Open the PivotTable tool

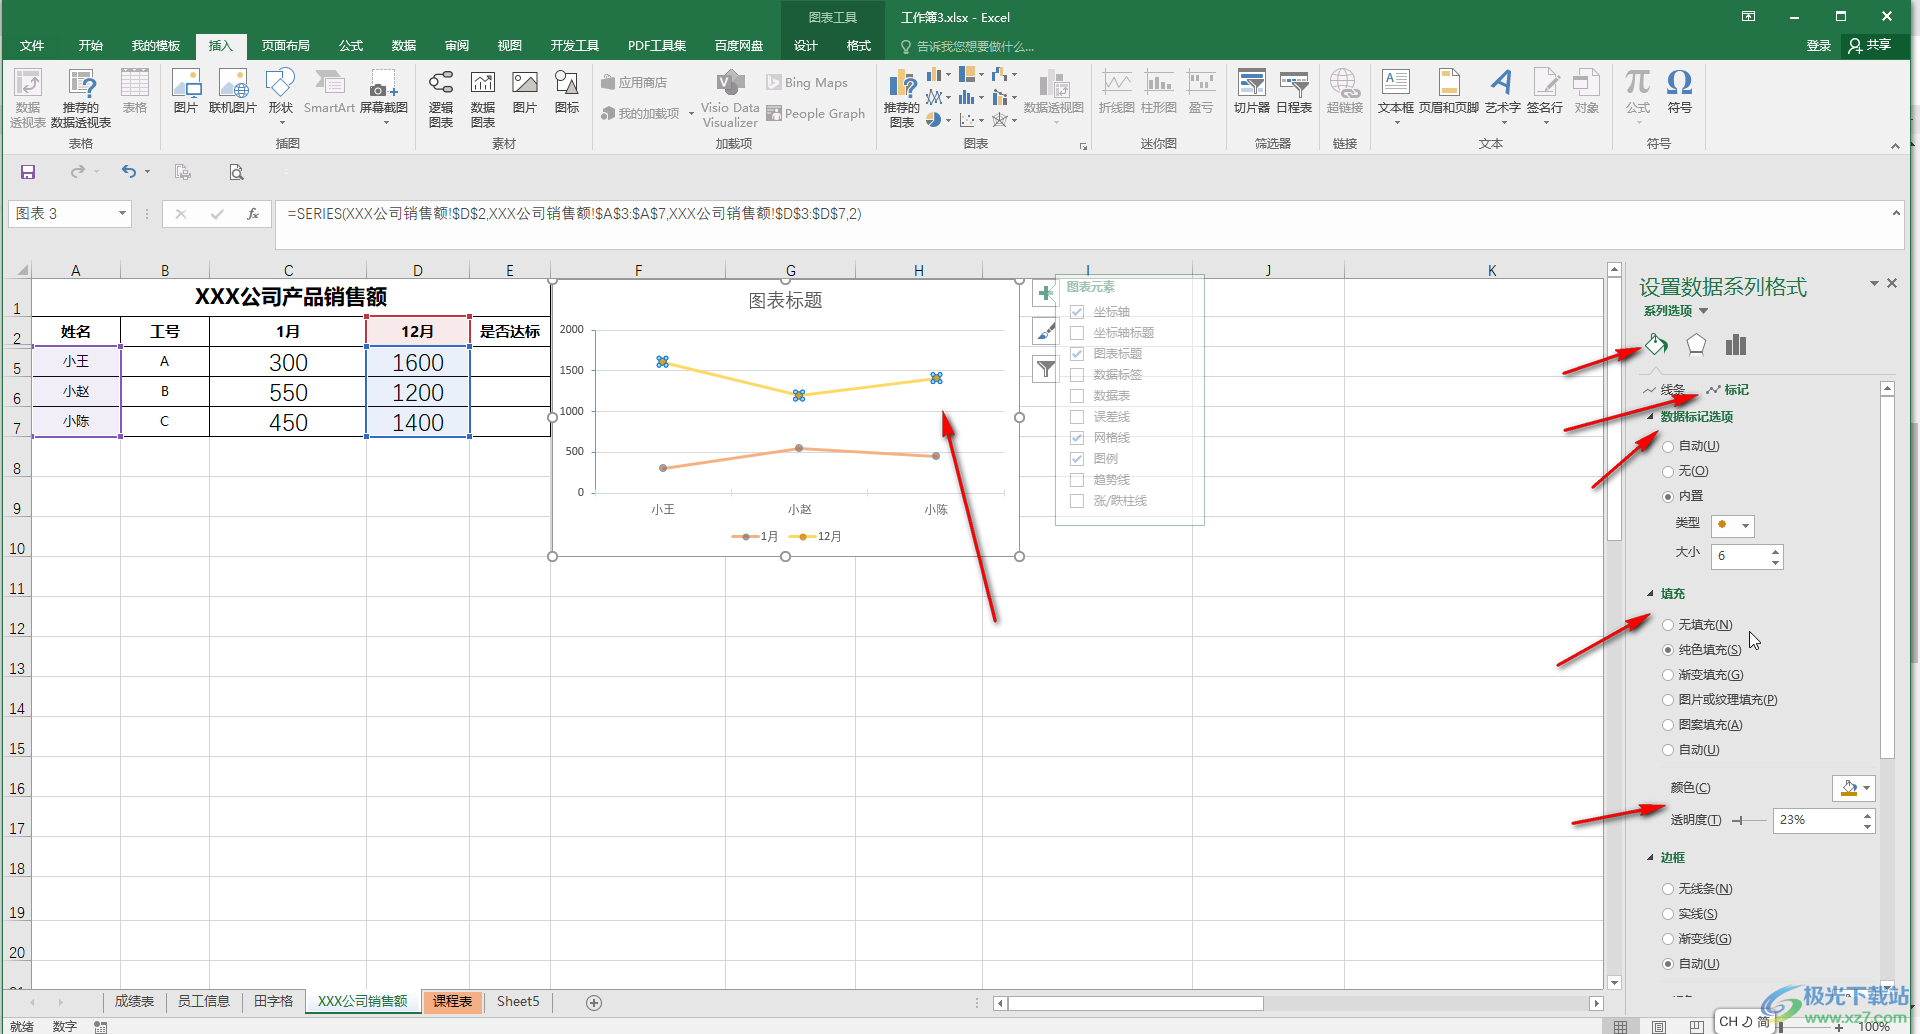pyautogui.click(x=28, y=98)
